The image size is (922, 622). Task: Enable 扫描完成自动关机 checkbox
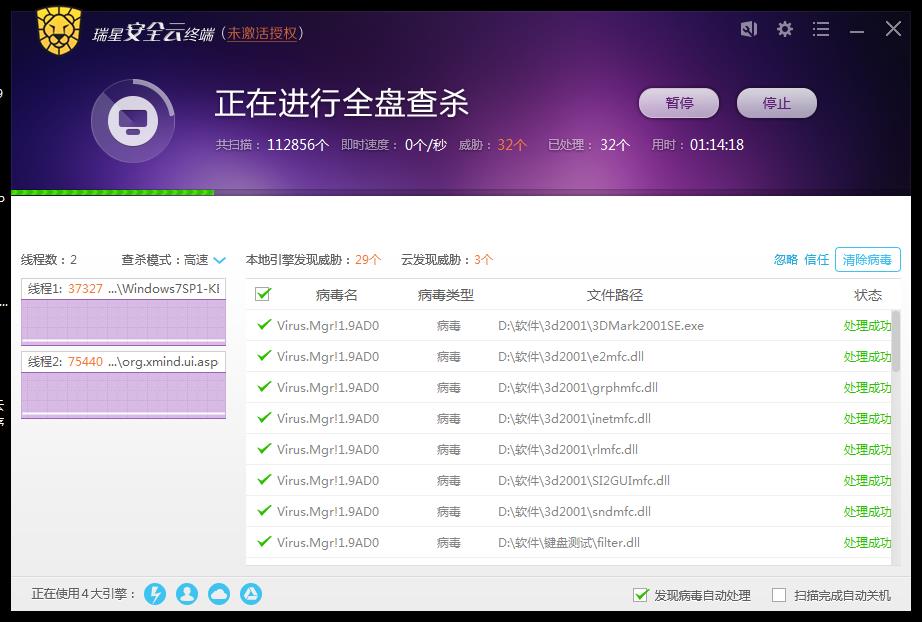click(779, 595)
